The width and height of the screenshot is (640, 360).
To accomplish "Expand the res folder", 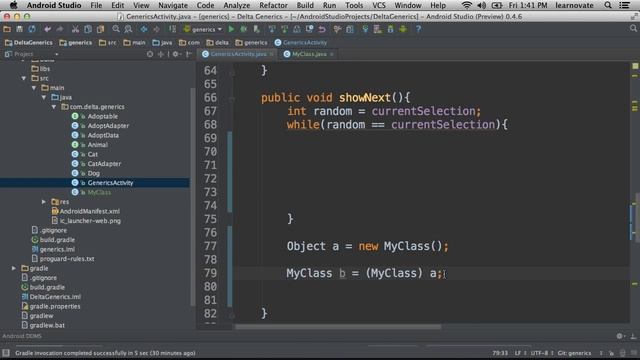I will click(x=44, y=202).
